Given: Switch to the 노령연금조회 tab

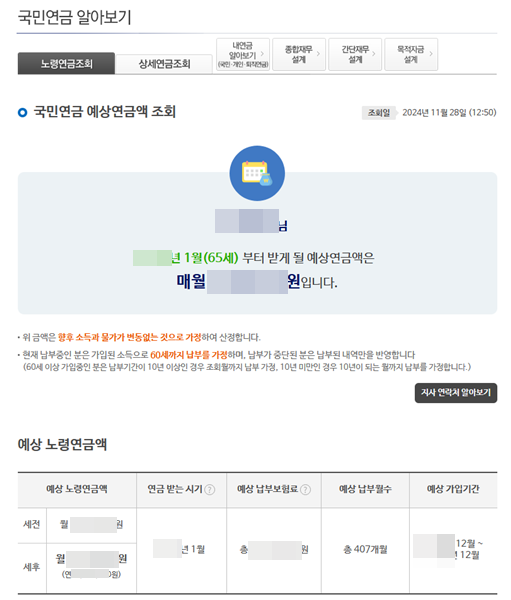Looking at the screenshot, I should [66, 63].
